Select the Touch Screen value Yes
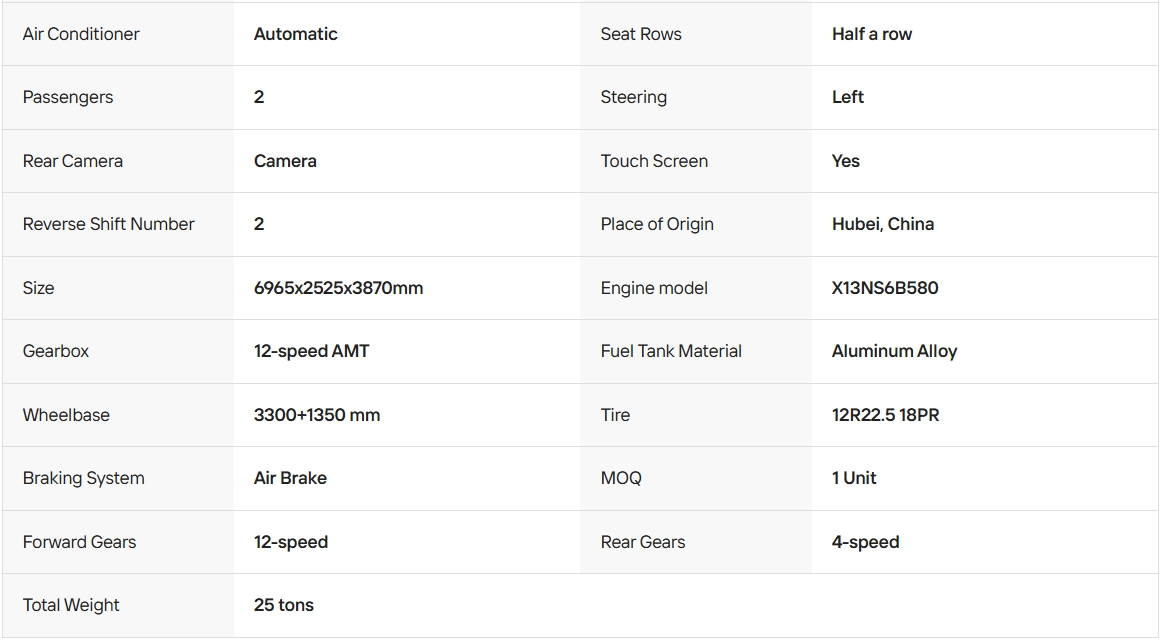The image size is (1161, 642). click(x=846, y=161)
